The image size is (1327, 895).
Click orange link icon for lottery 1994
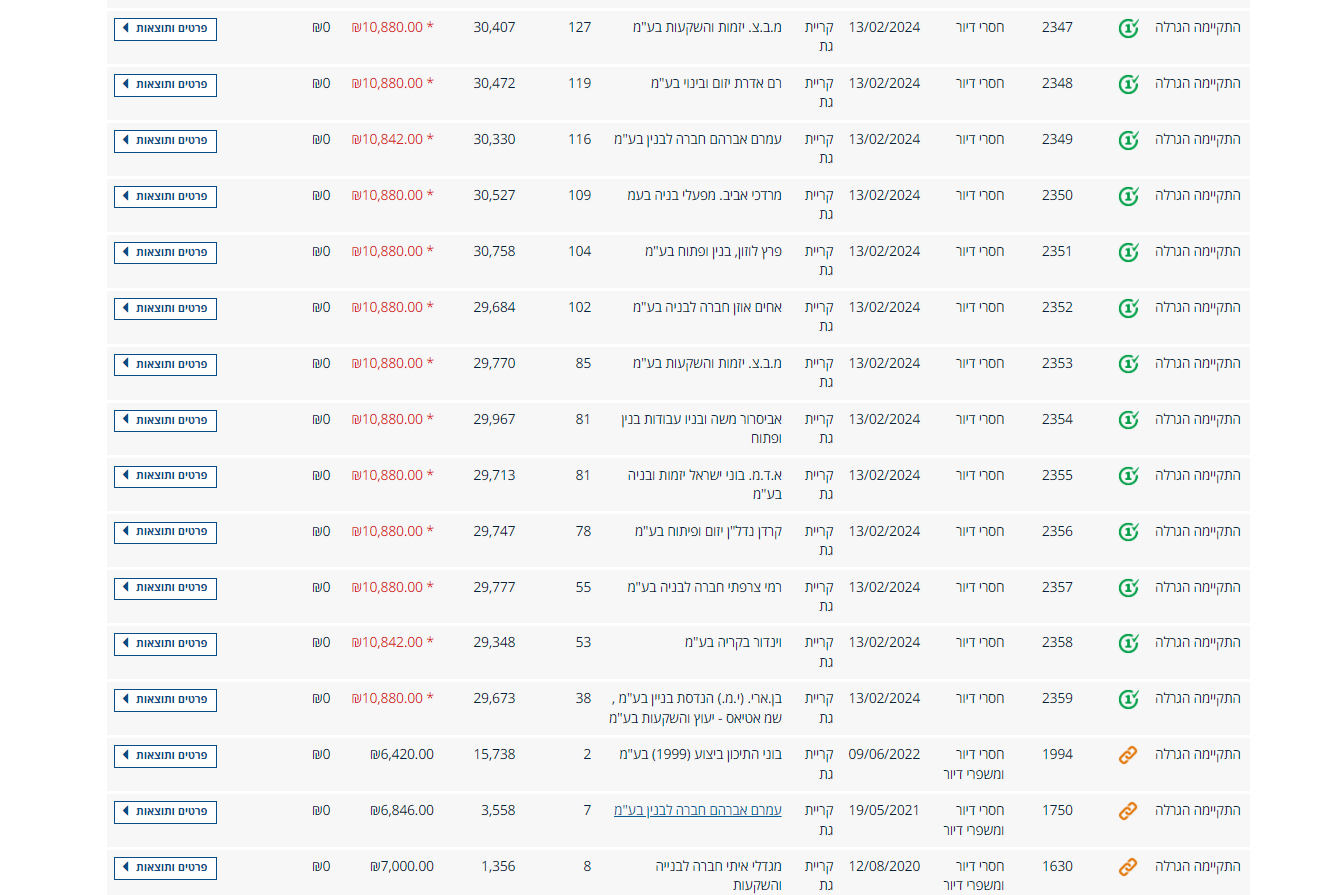1128,755
